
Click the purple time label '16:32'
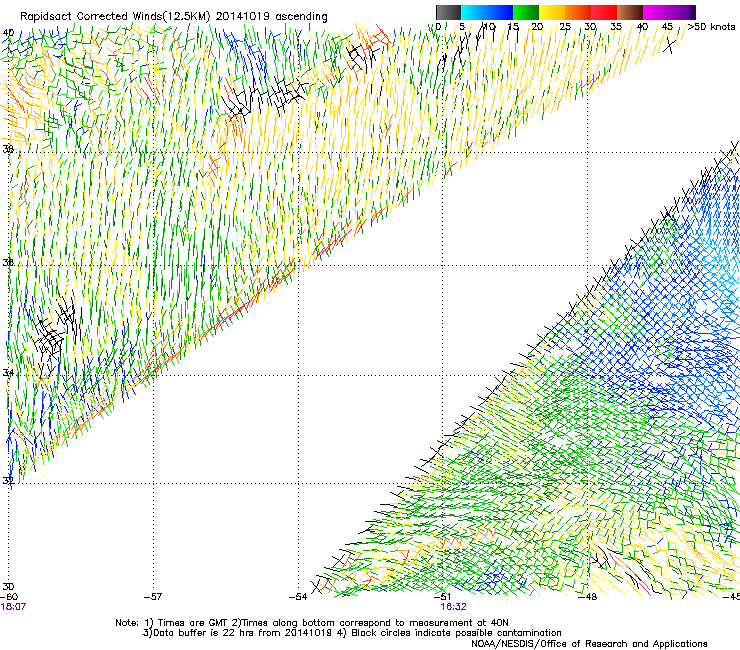pos(453,606)
